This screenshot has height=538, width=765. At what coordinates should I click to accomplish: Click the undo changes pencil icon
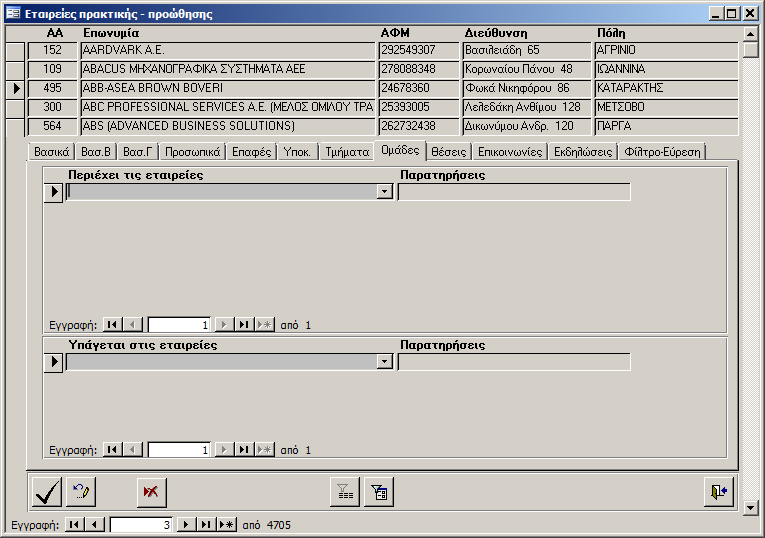click(x=80, y=492)
